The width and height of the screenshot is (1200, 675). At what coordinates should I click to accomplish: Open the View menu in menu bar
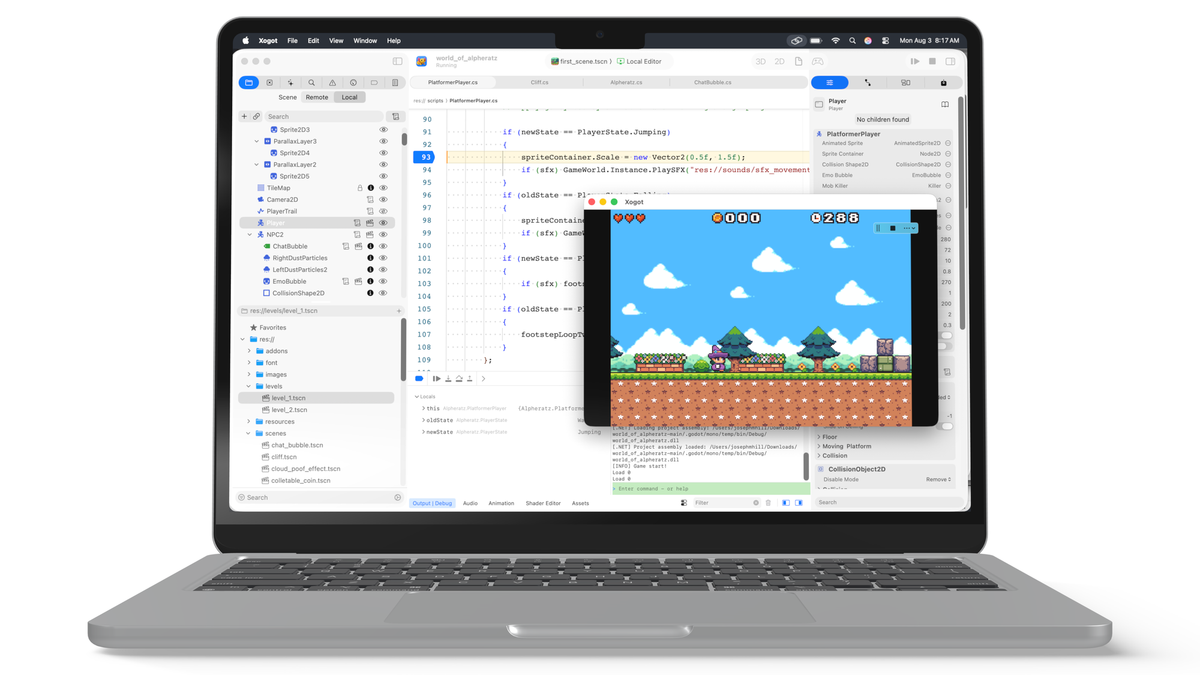(x=336, y=41)
